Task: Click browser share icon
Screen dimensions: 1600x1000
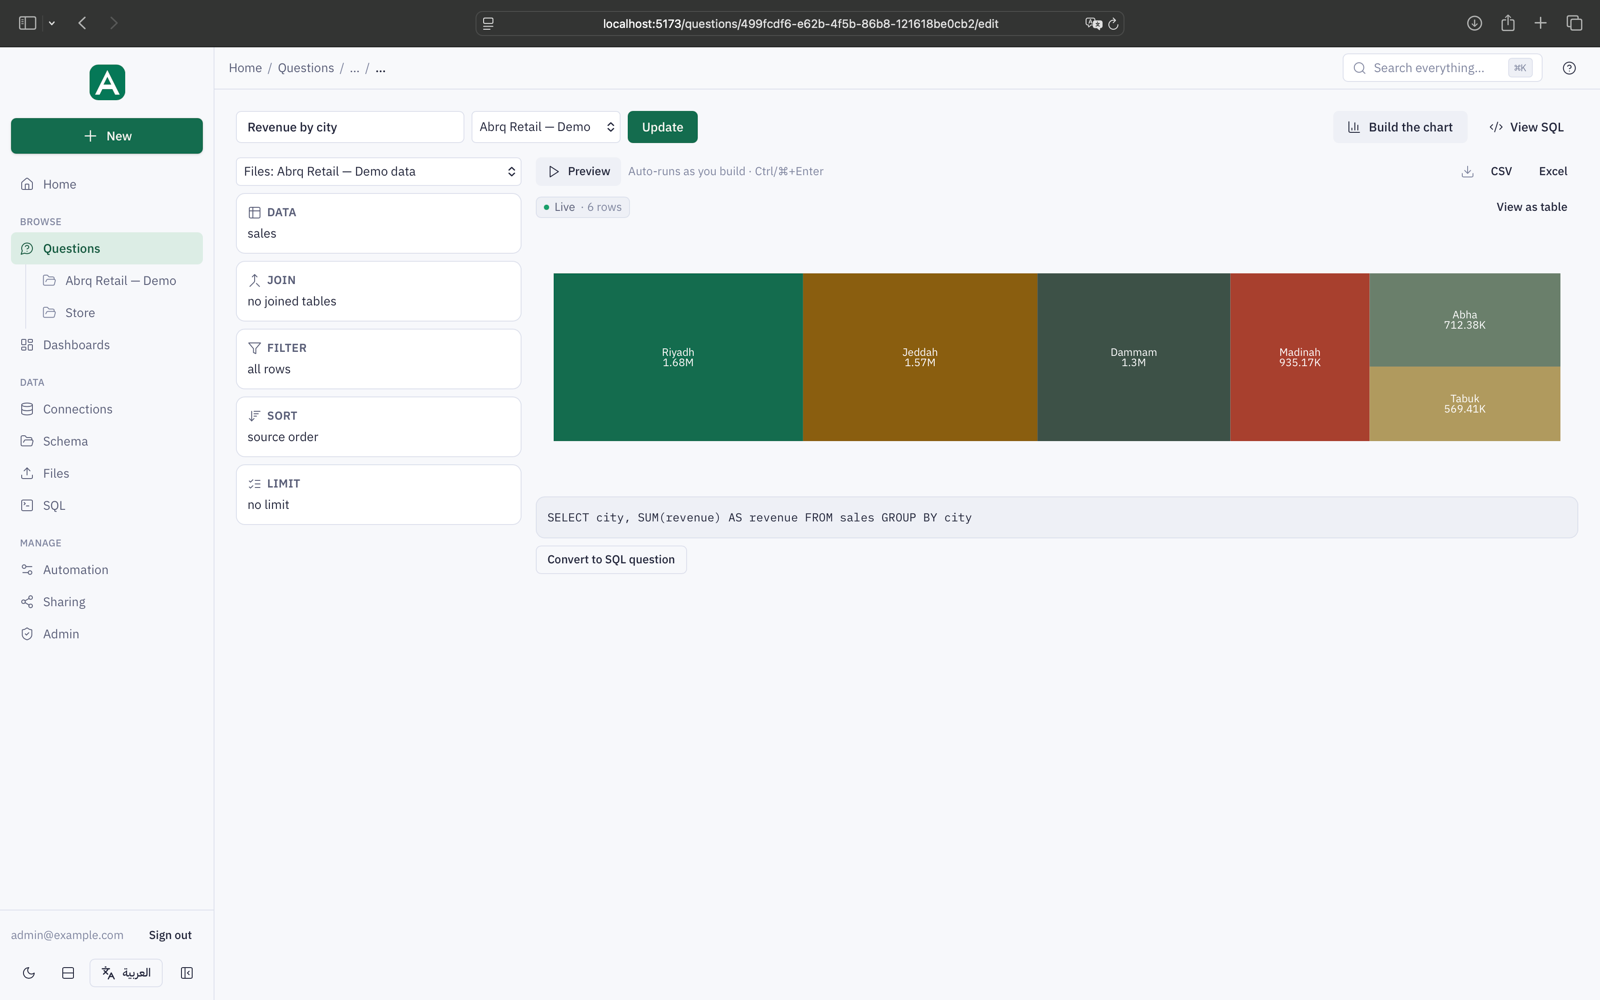Action: [x=1508, y=23]
